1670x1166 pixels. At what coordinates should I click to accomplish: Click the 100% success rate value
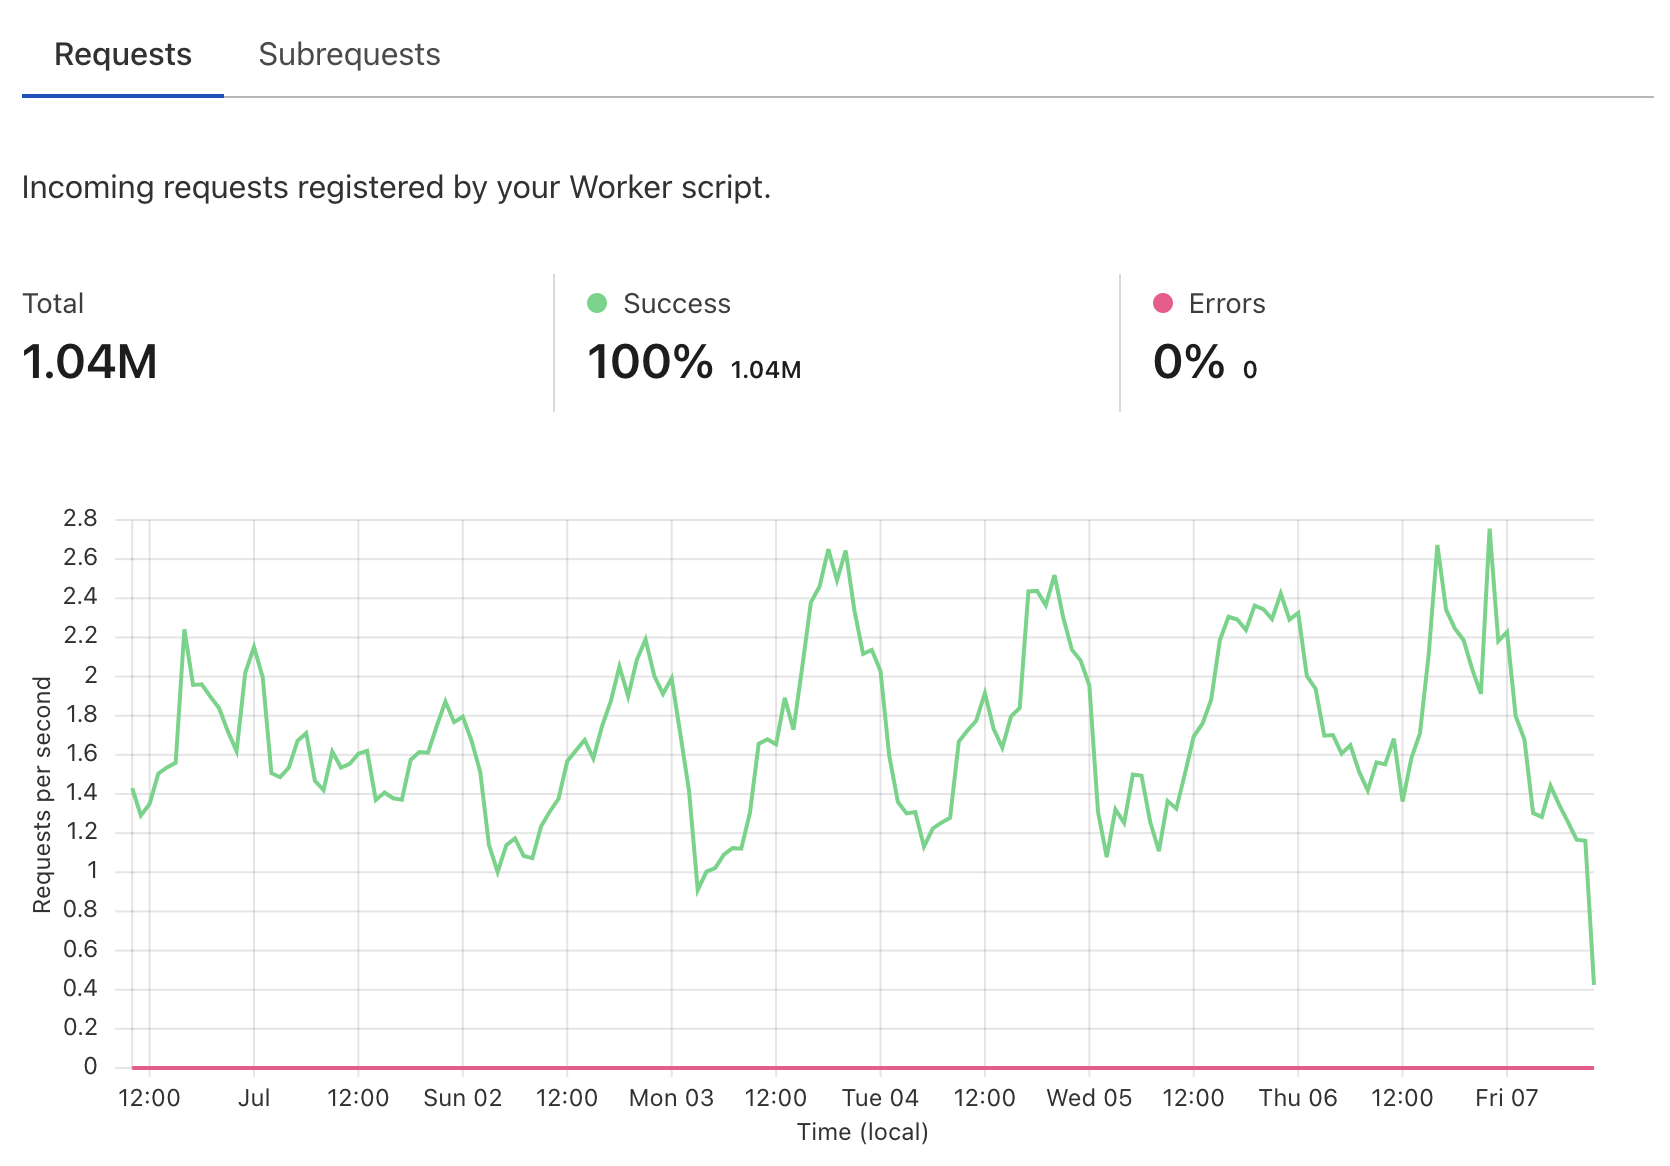(x=650, y=362)
